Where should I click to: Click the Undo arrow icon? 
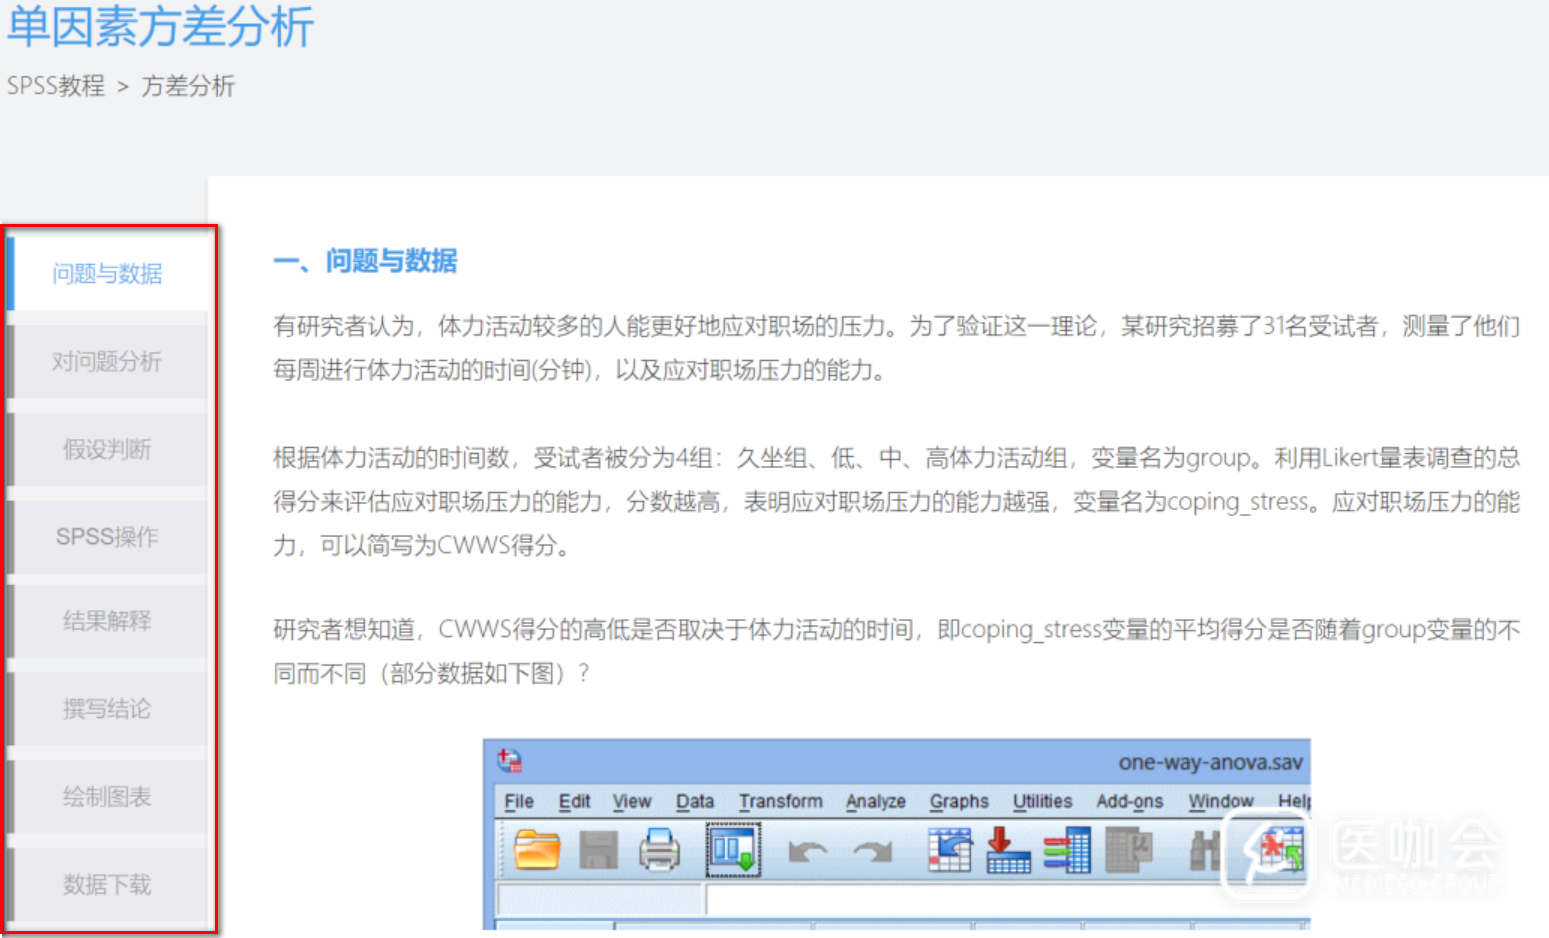807,852
